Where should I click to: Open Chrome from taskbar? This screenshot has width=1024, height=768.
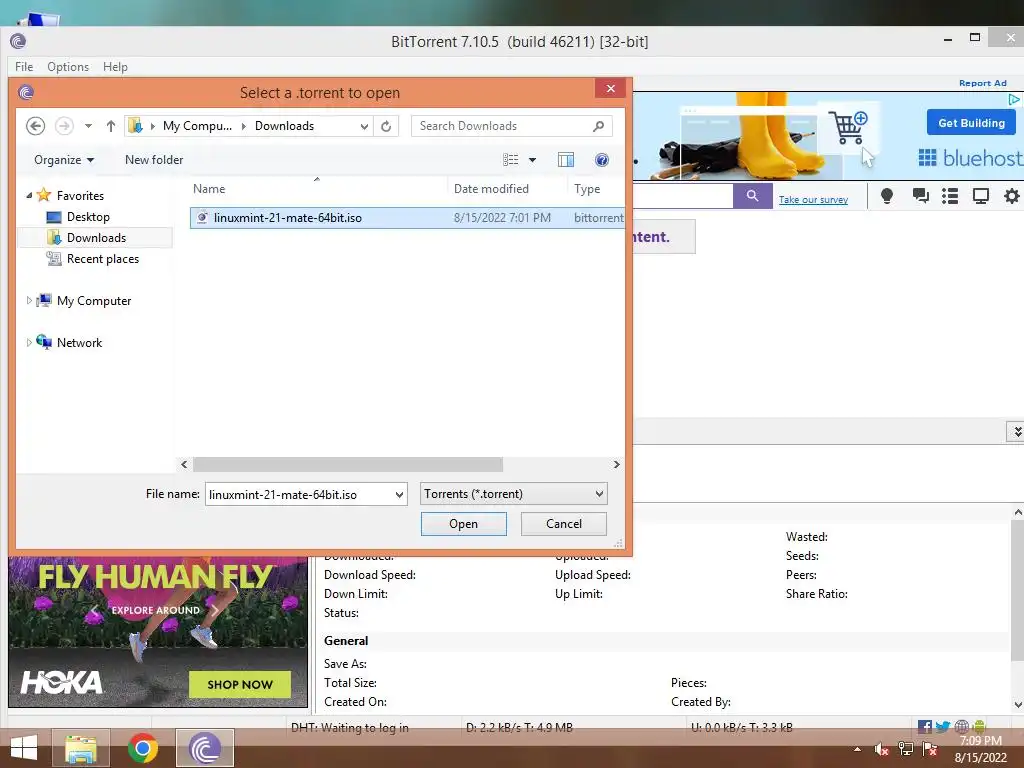[x=142, y=748]
